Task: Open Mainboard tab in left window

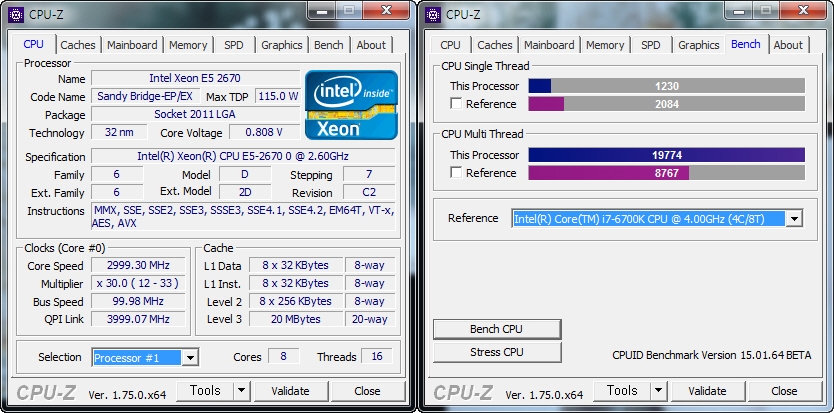Action: pos(132,45)
